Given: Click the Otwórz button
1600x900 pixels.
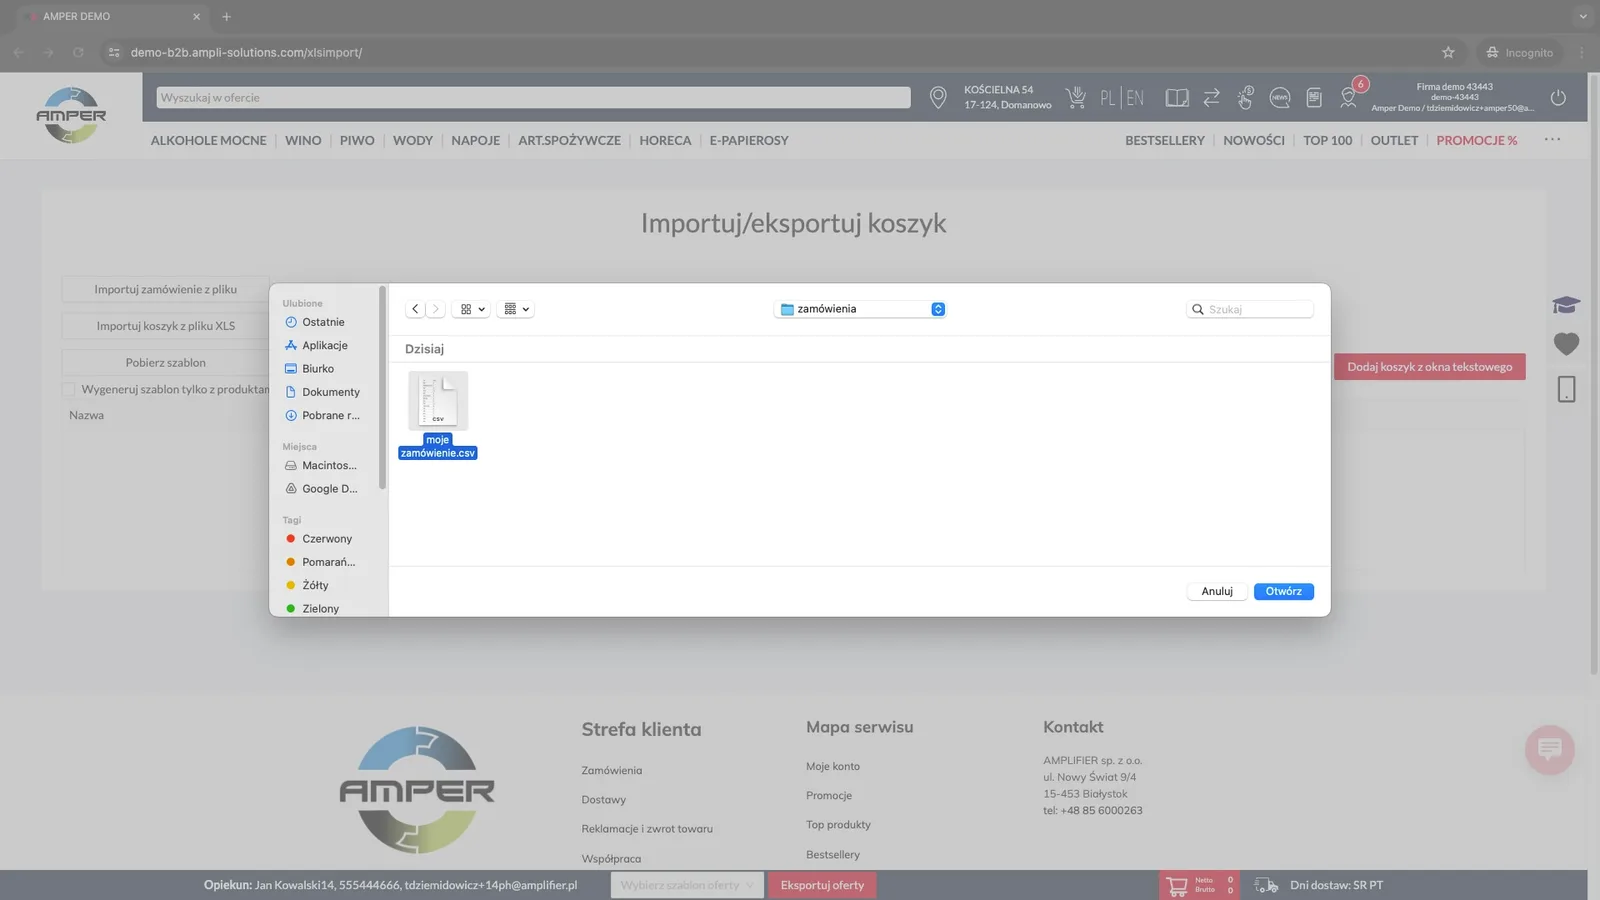Looking at the screenshot, I should pyautogui.click(x=1284, y=591).
